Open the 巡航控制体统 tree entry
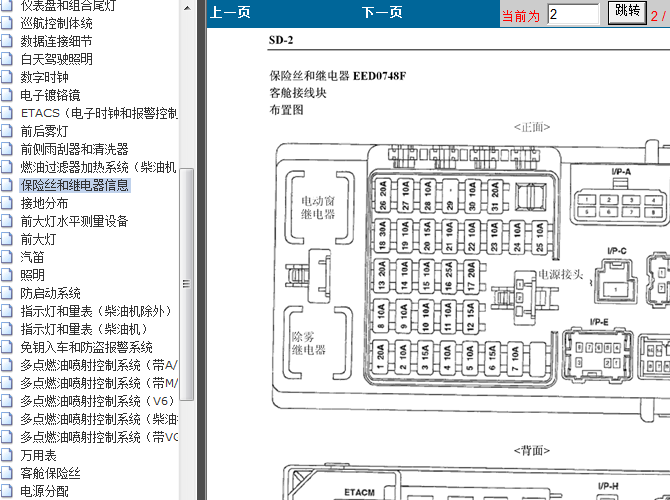Screen dimensions: 670x500 [56, 24]
